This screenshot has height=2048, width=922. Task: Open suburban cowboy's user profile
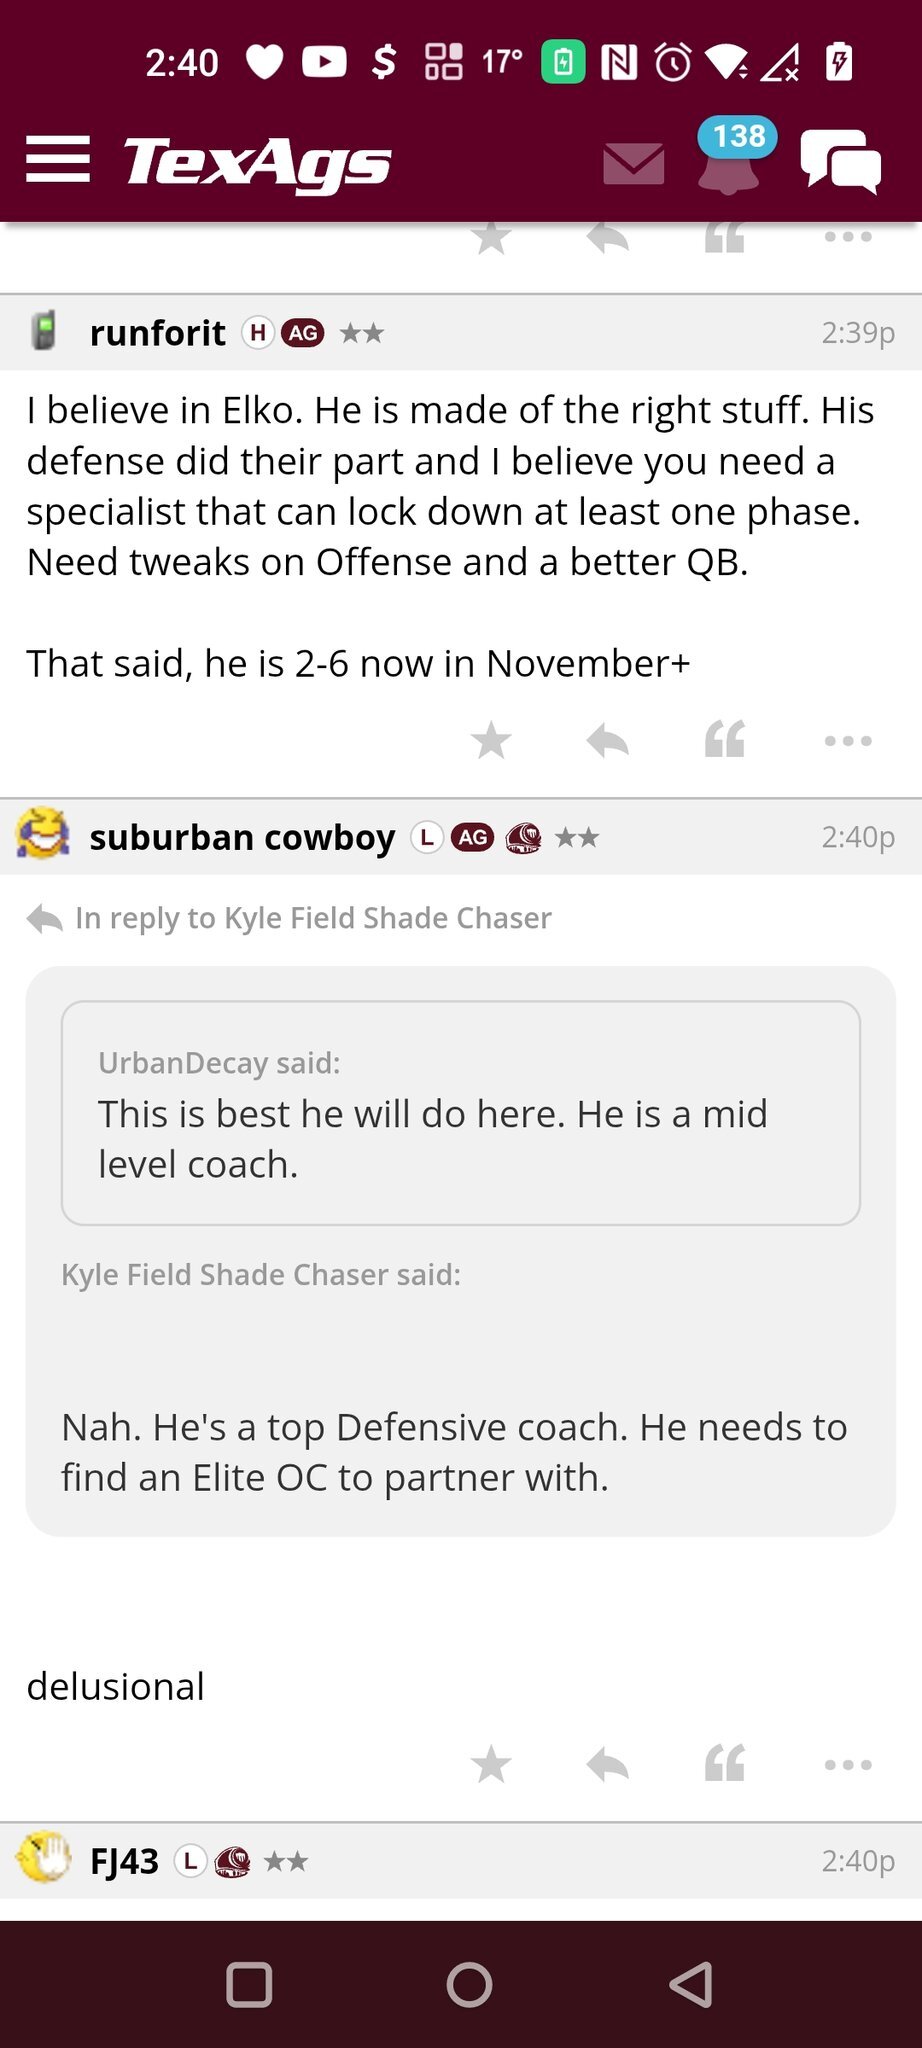pyautogui.click(x=242, y=837)
